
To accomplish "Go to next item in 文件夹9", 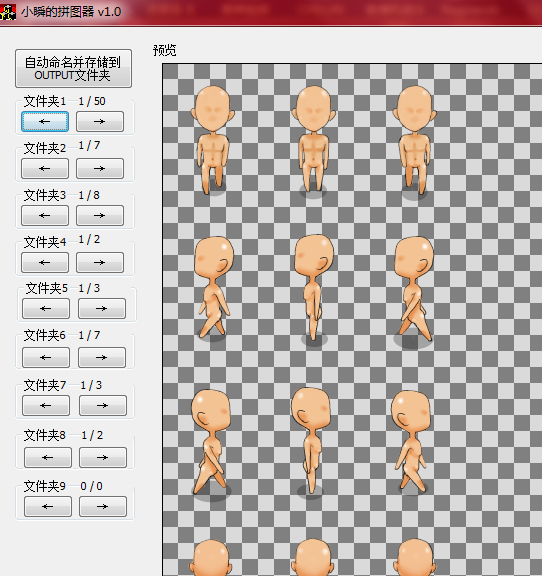I will coord(103,507).
